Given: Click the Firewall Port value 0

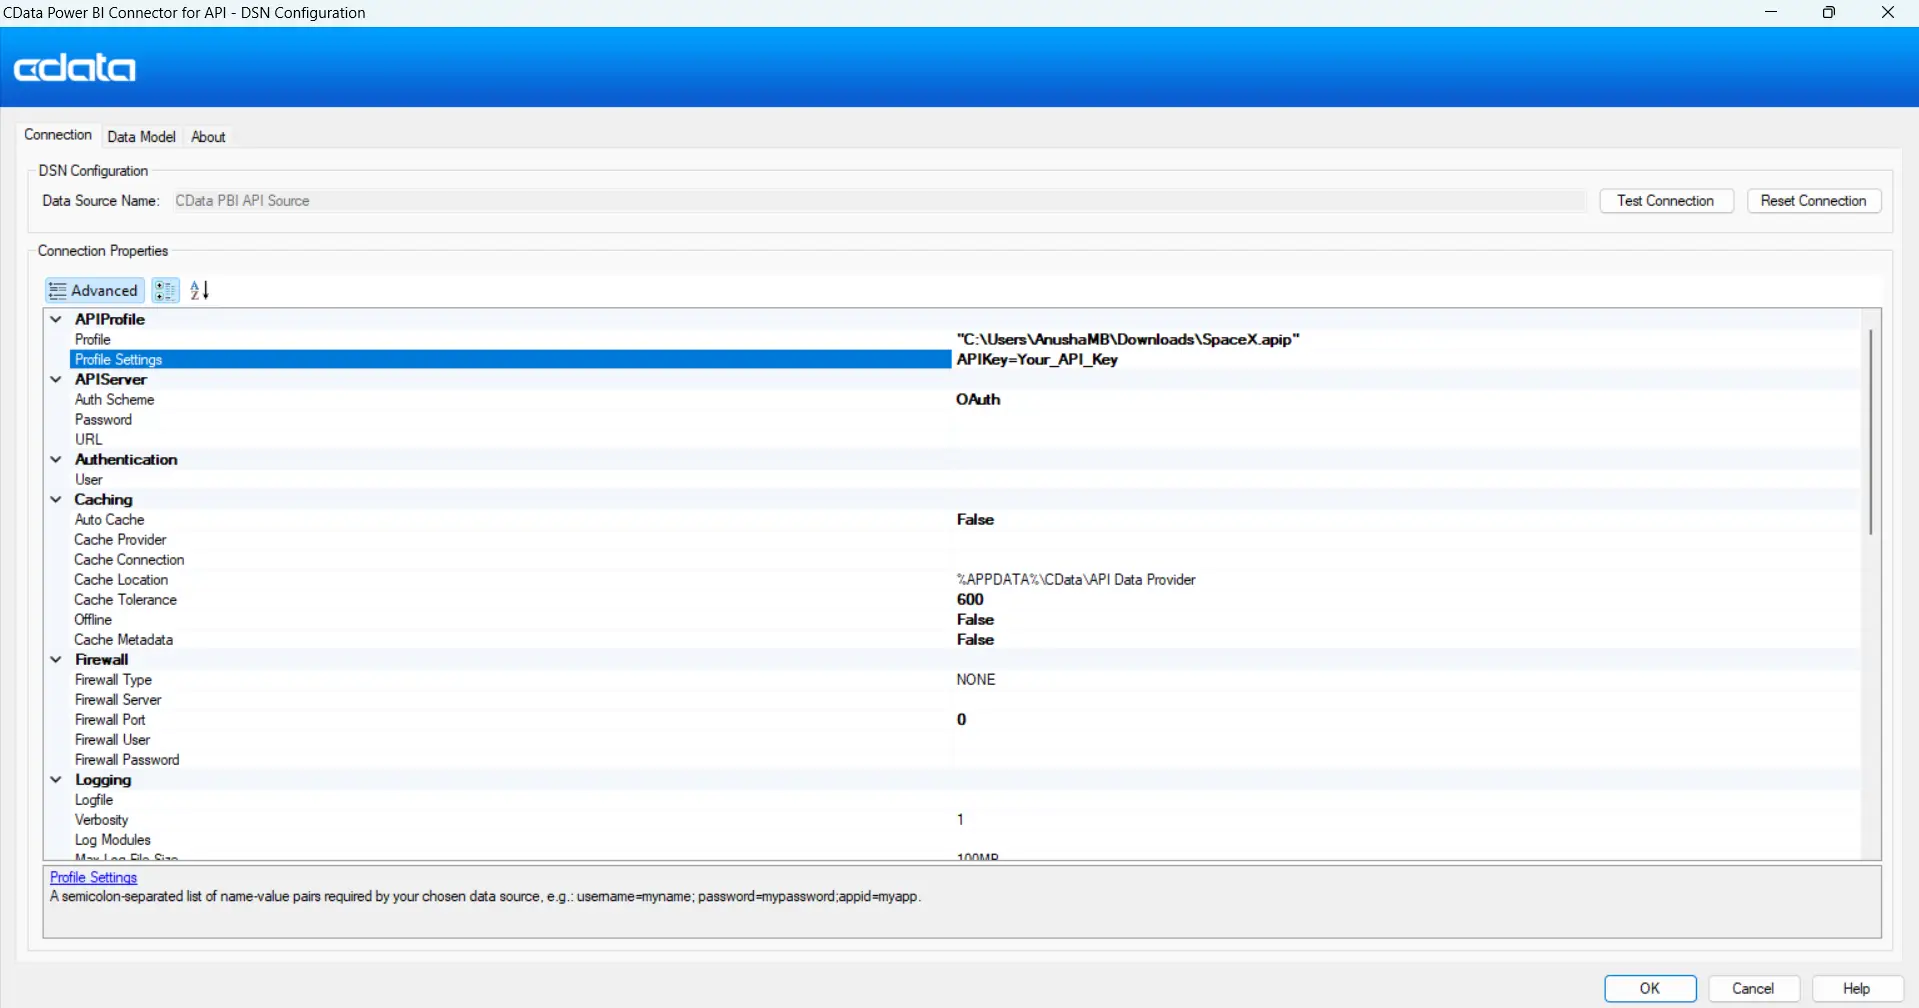Looking at the screenshot, I should [x=961, y=719].
